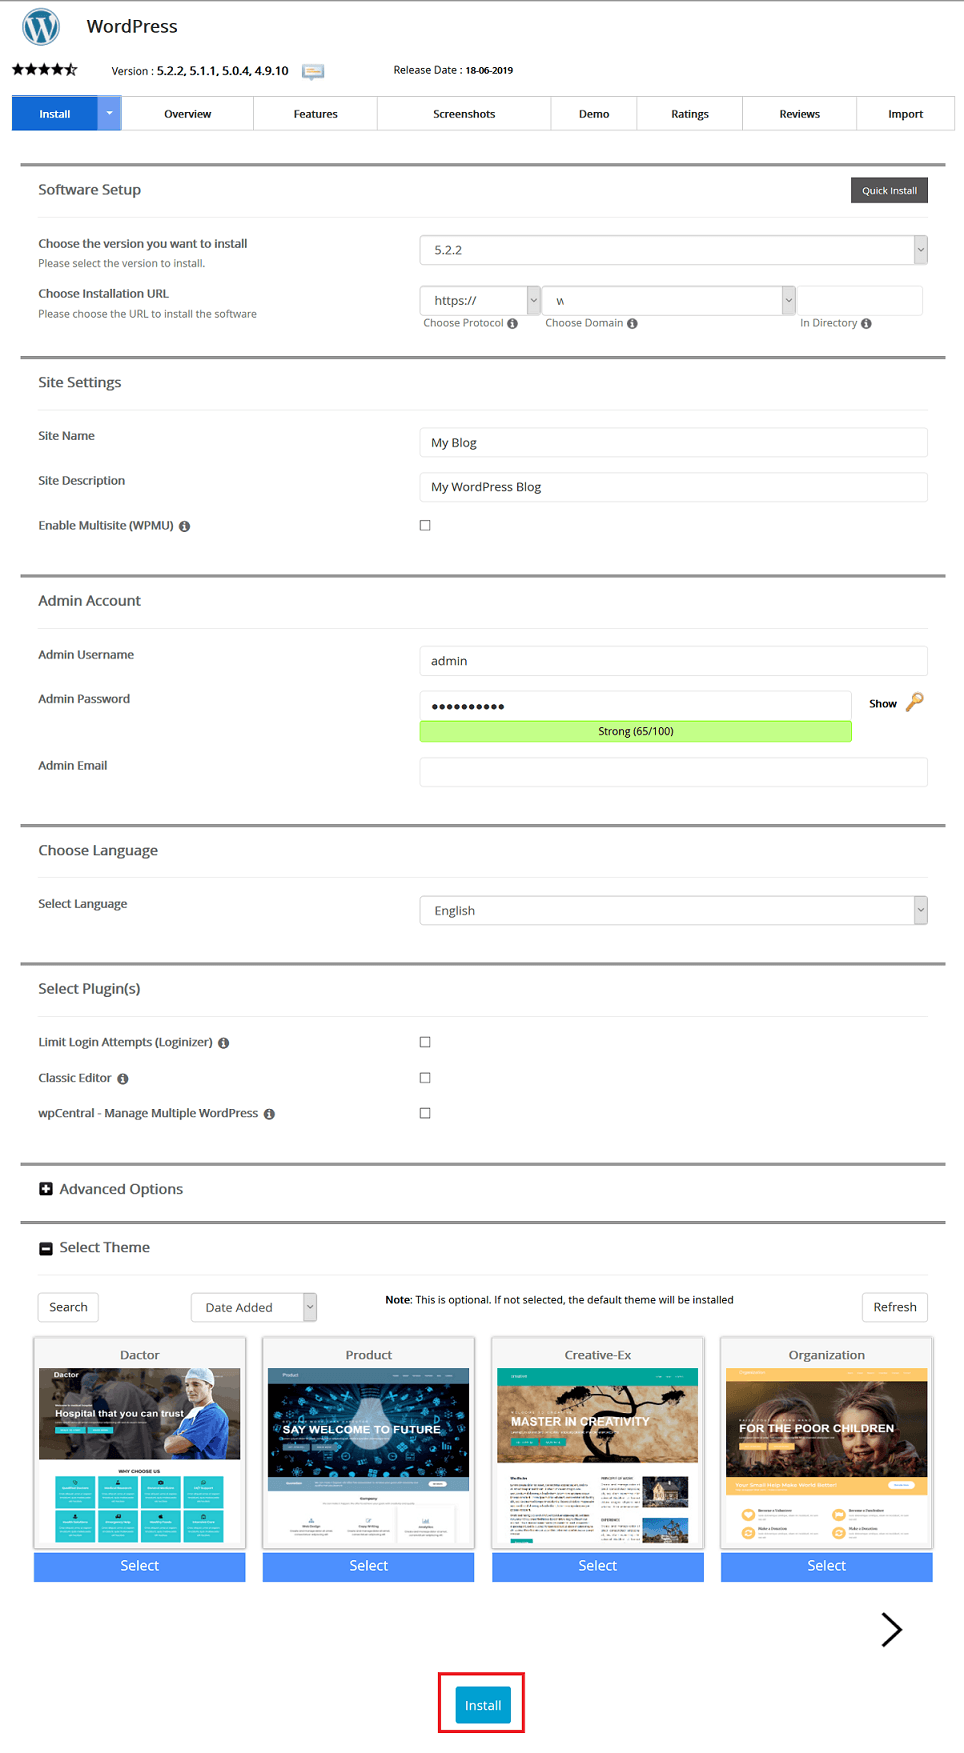This screenshot has width=964, height=1753.
Task: Click the bottom Install button
Action: [483, 1705]
